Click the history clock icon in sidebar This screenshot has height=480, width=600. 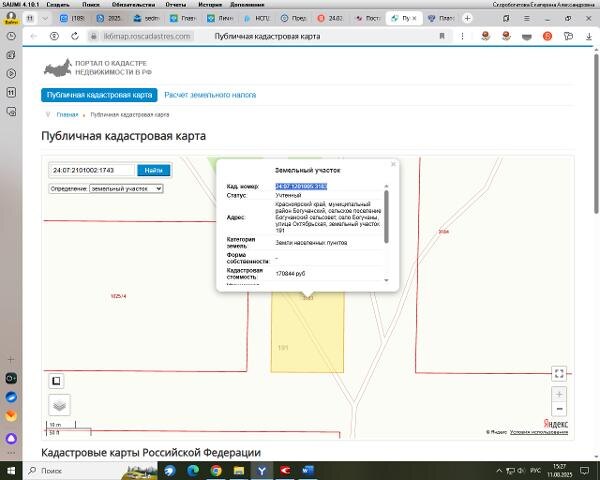click(x=11, y=36)
